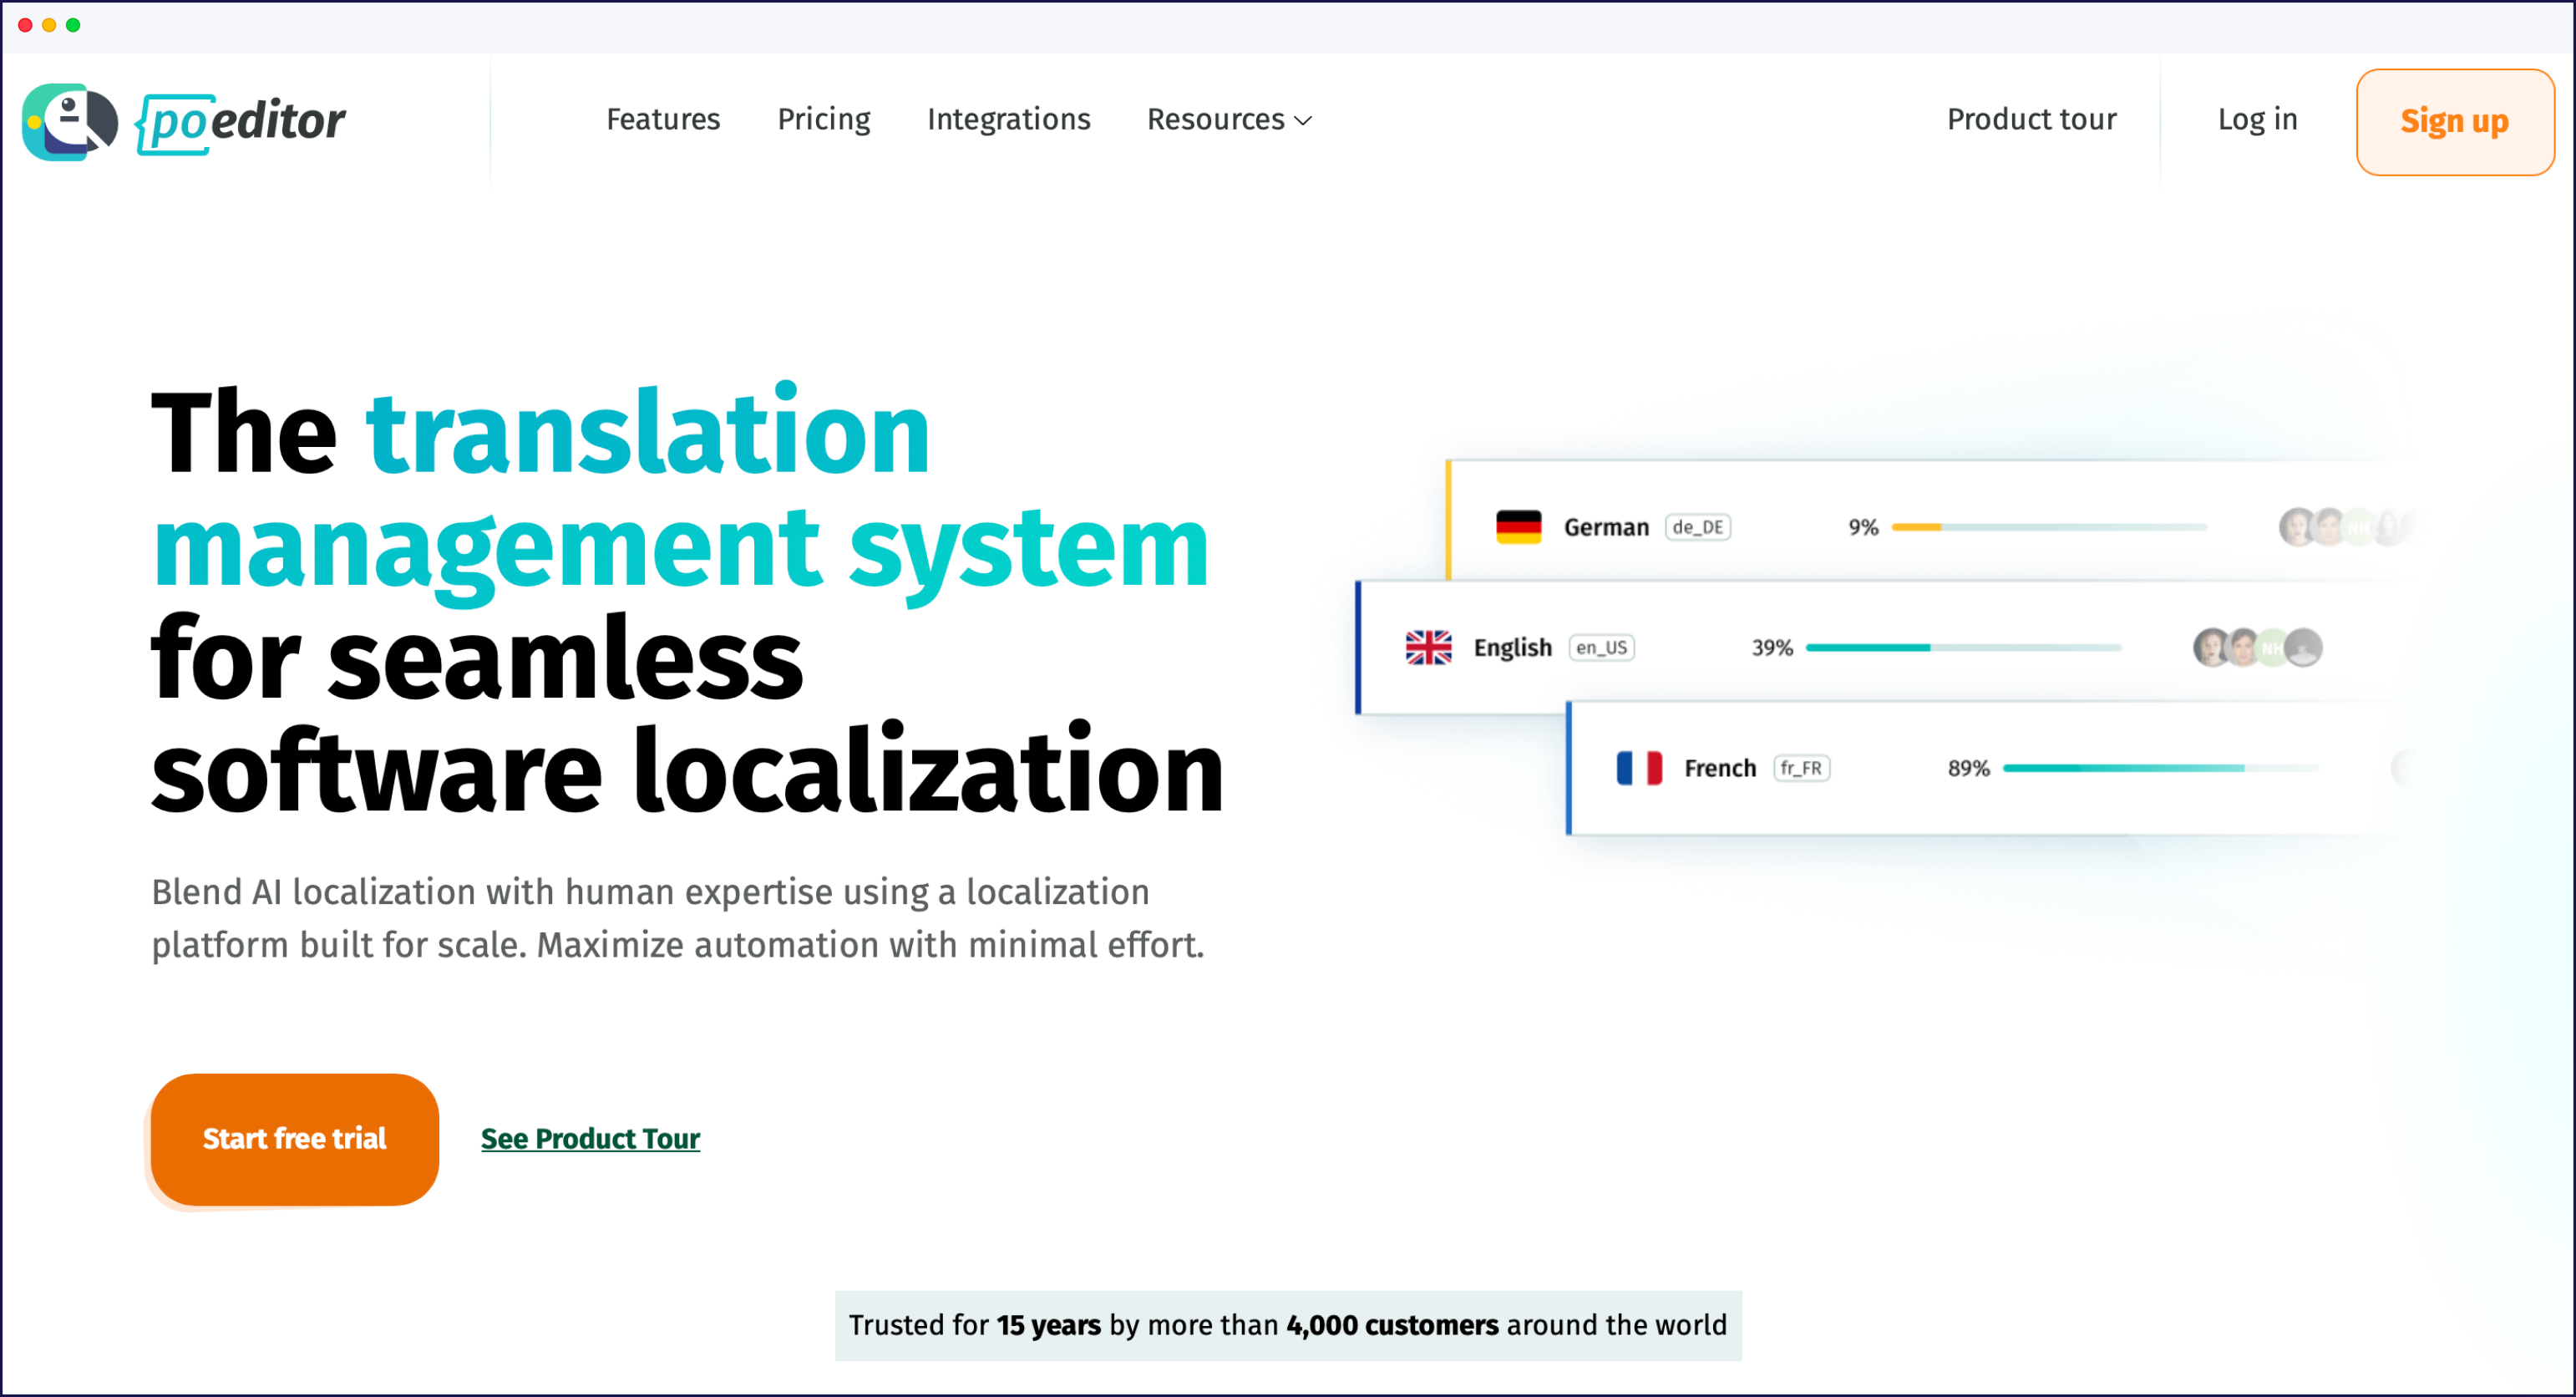Click the "Trusted for 15 years" banner

(1288, 1325)
